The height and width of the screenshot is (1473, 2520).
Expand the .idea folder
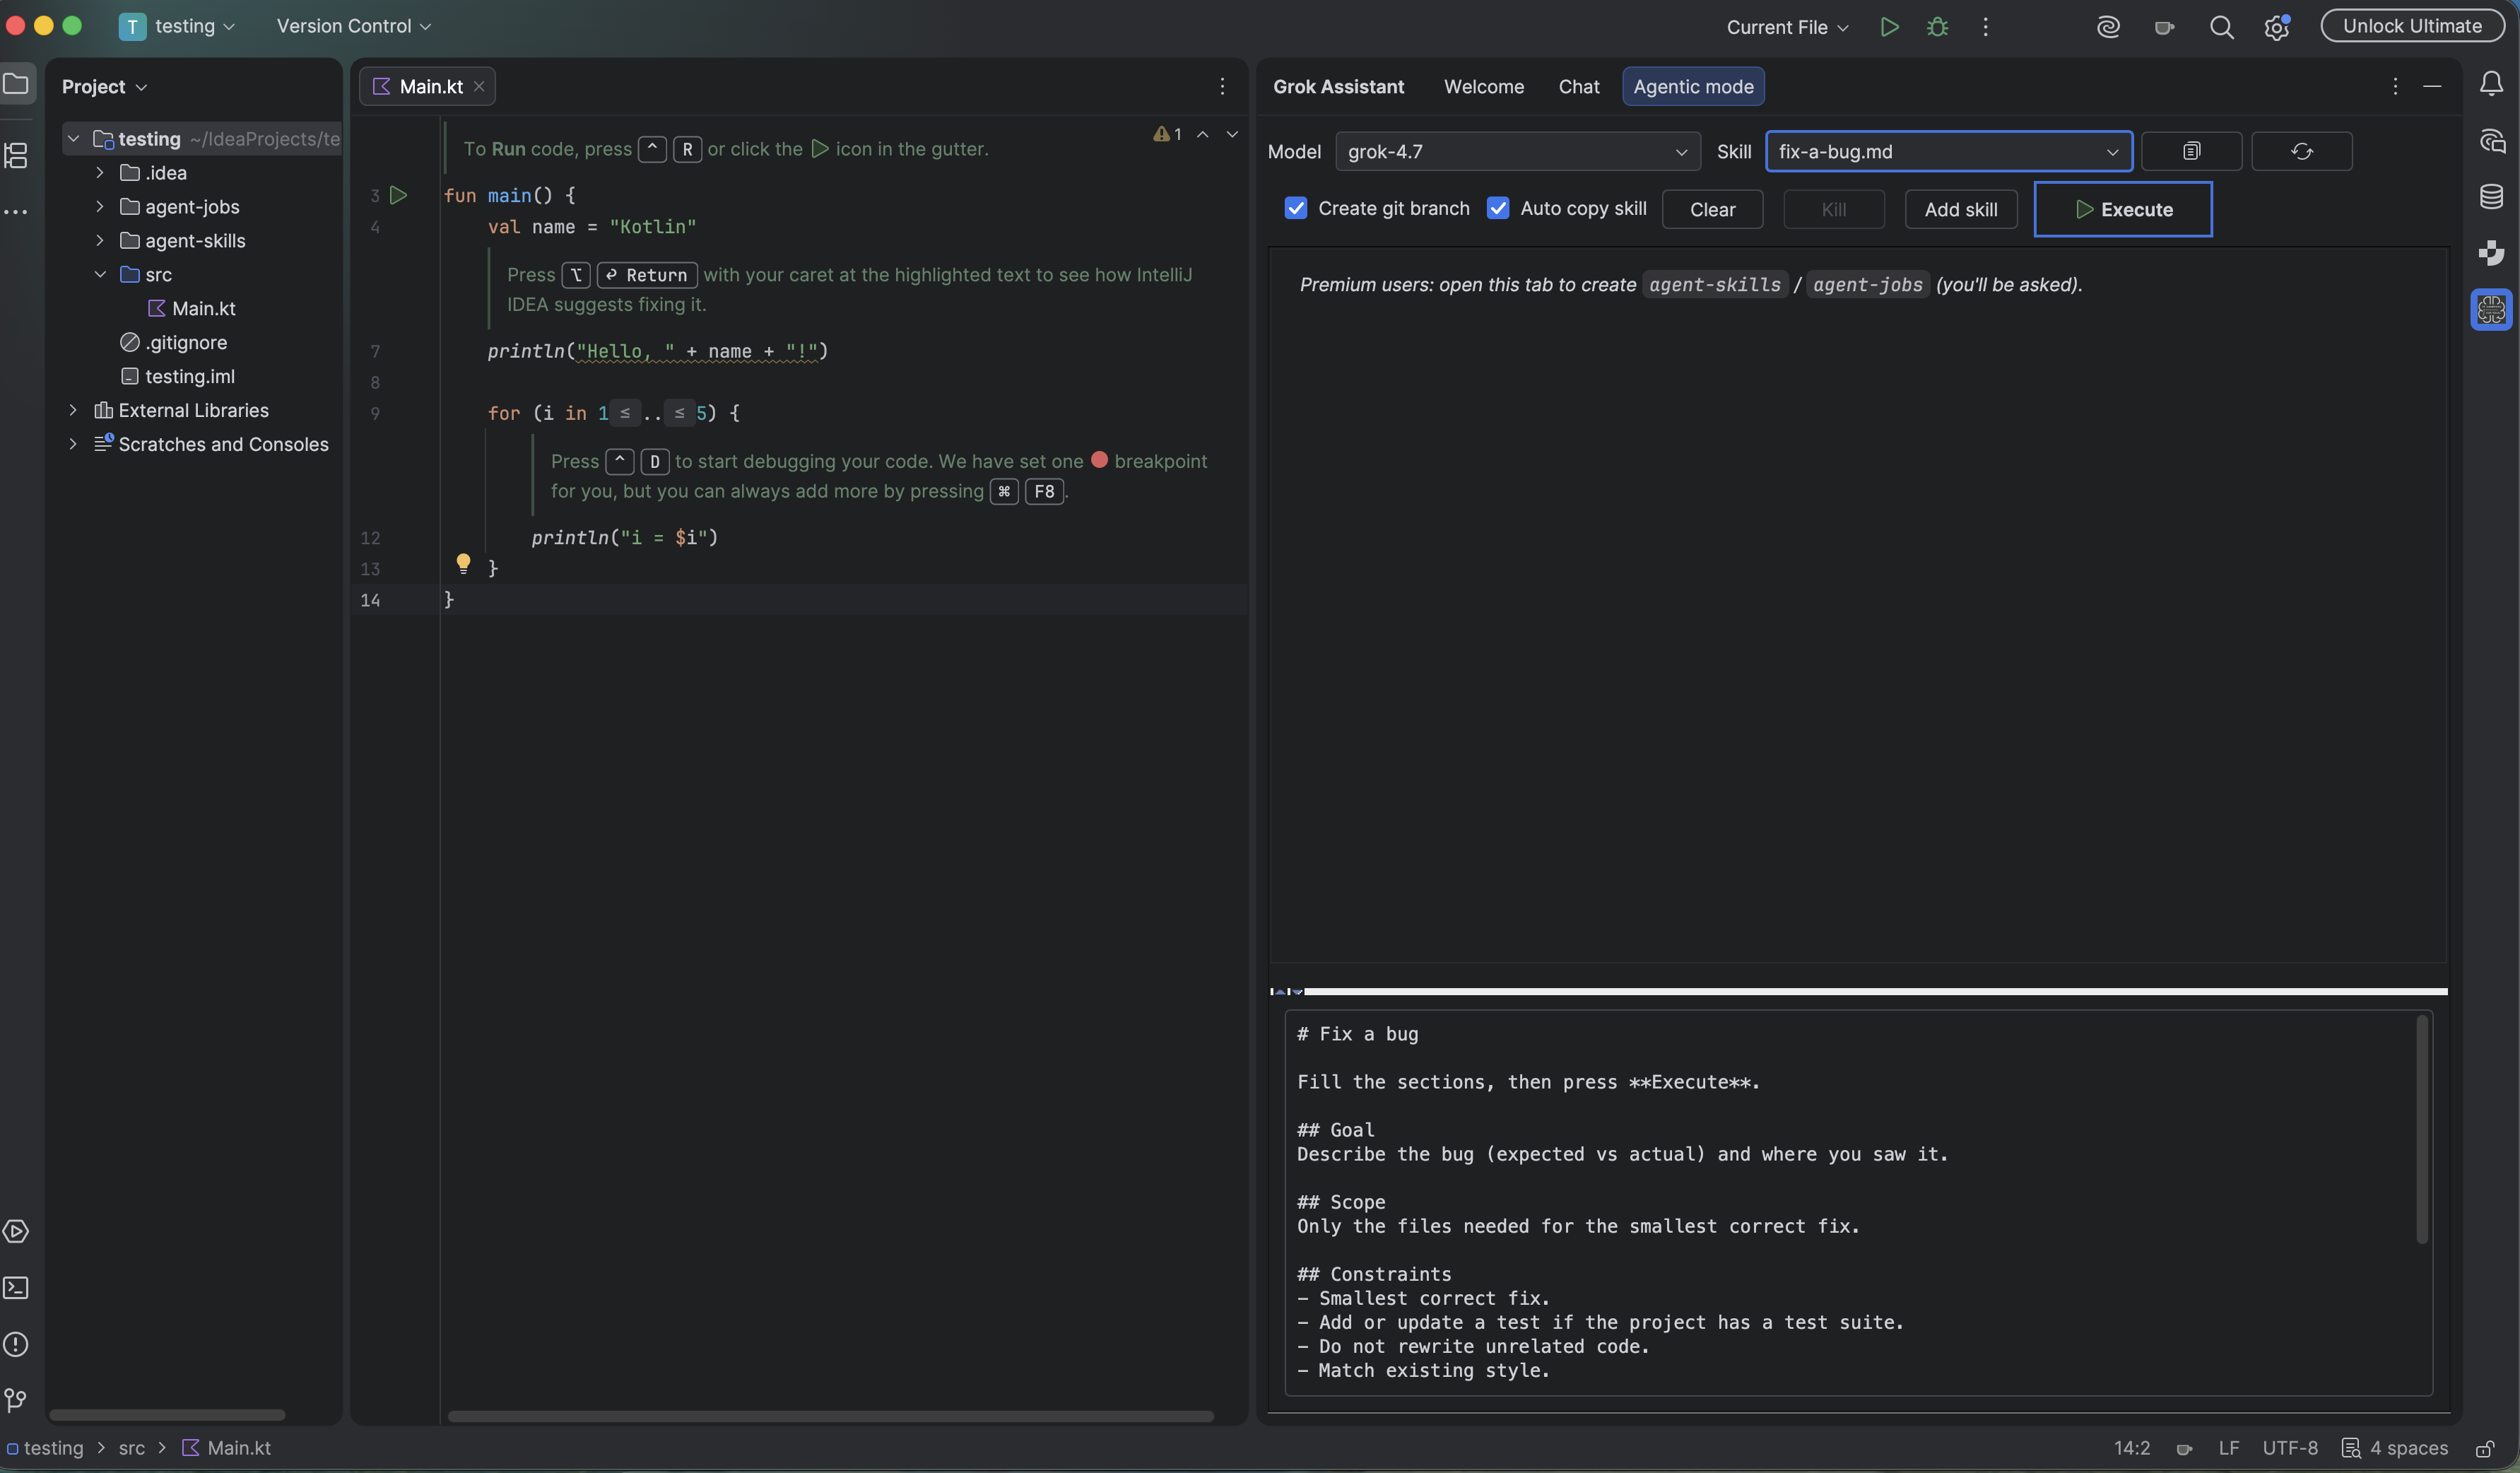coord(100,173)
